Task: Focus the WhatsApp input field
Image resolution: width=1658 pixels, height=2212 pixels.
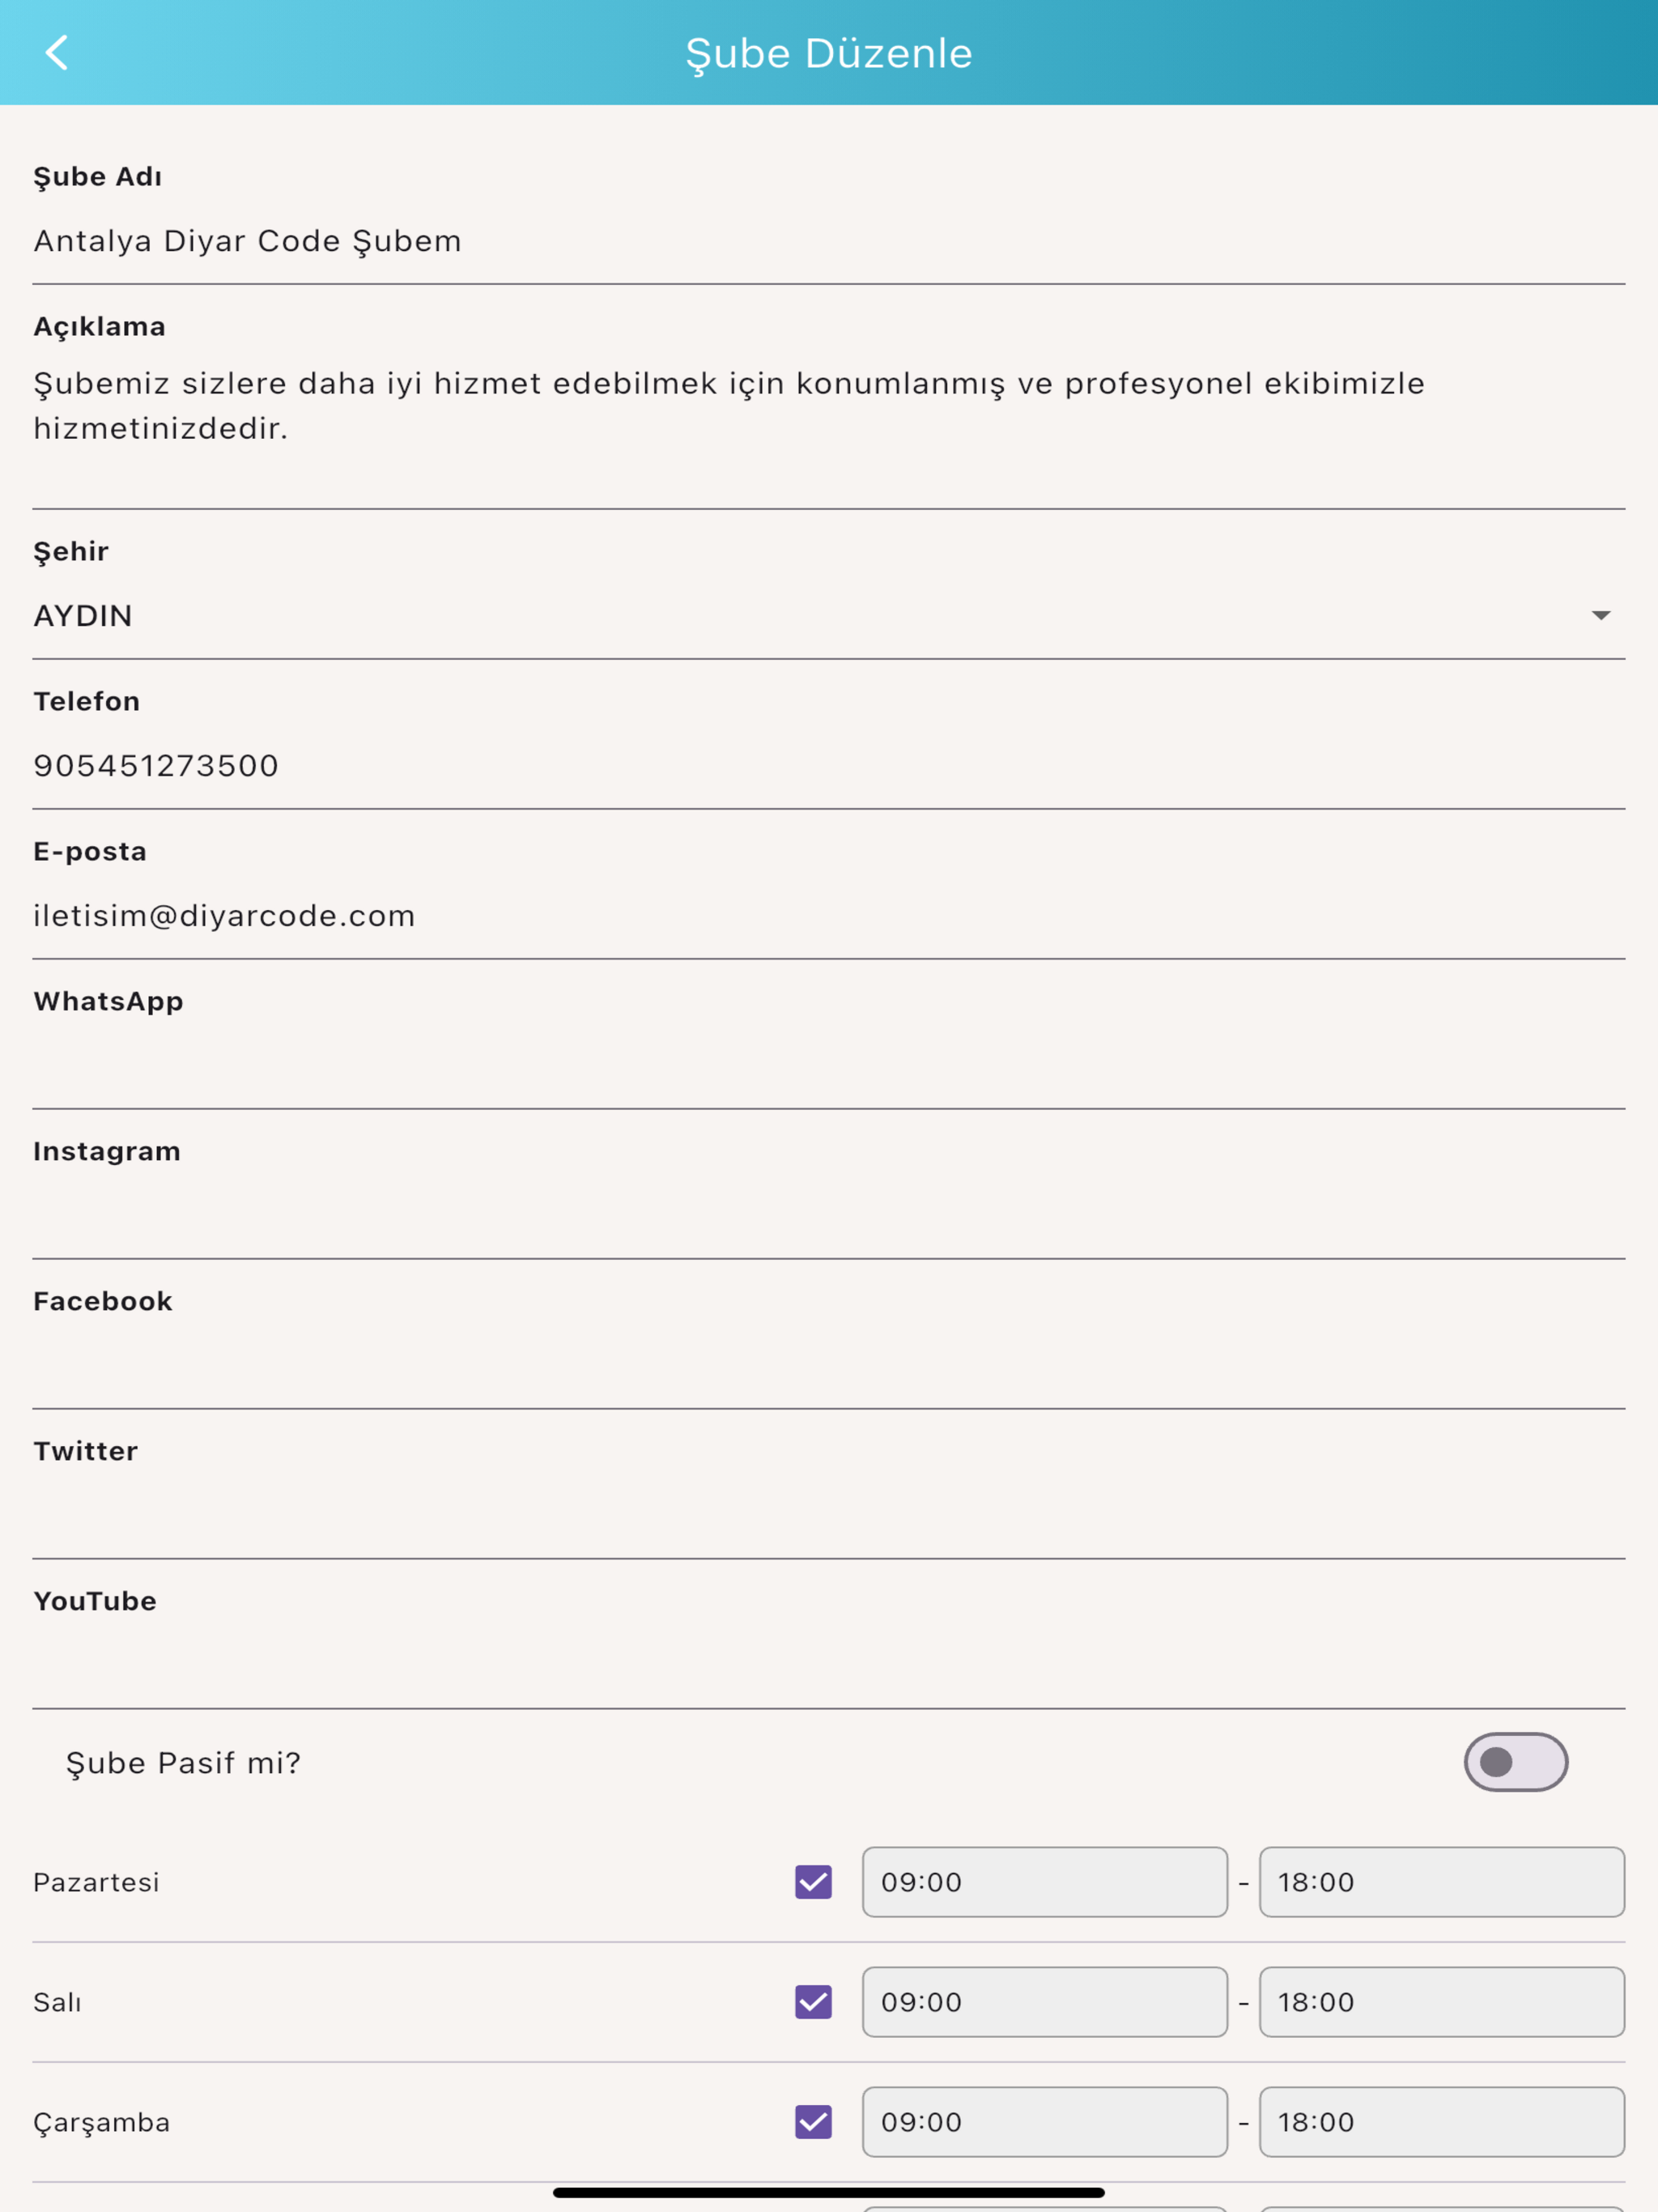Action: click(x=828, y=1066)
